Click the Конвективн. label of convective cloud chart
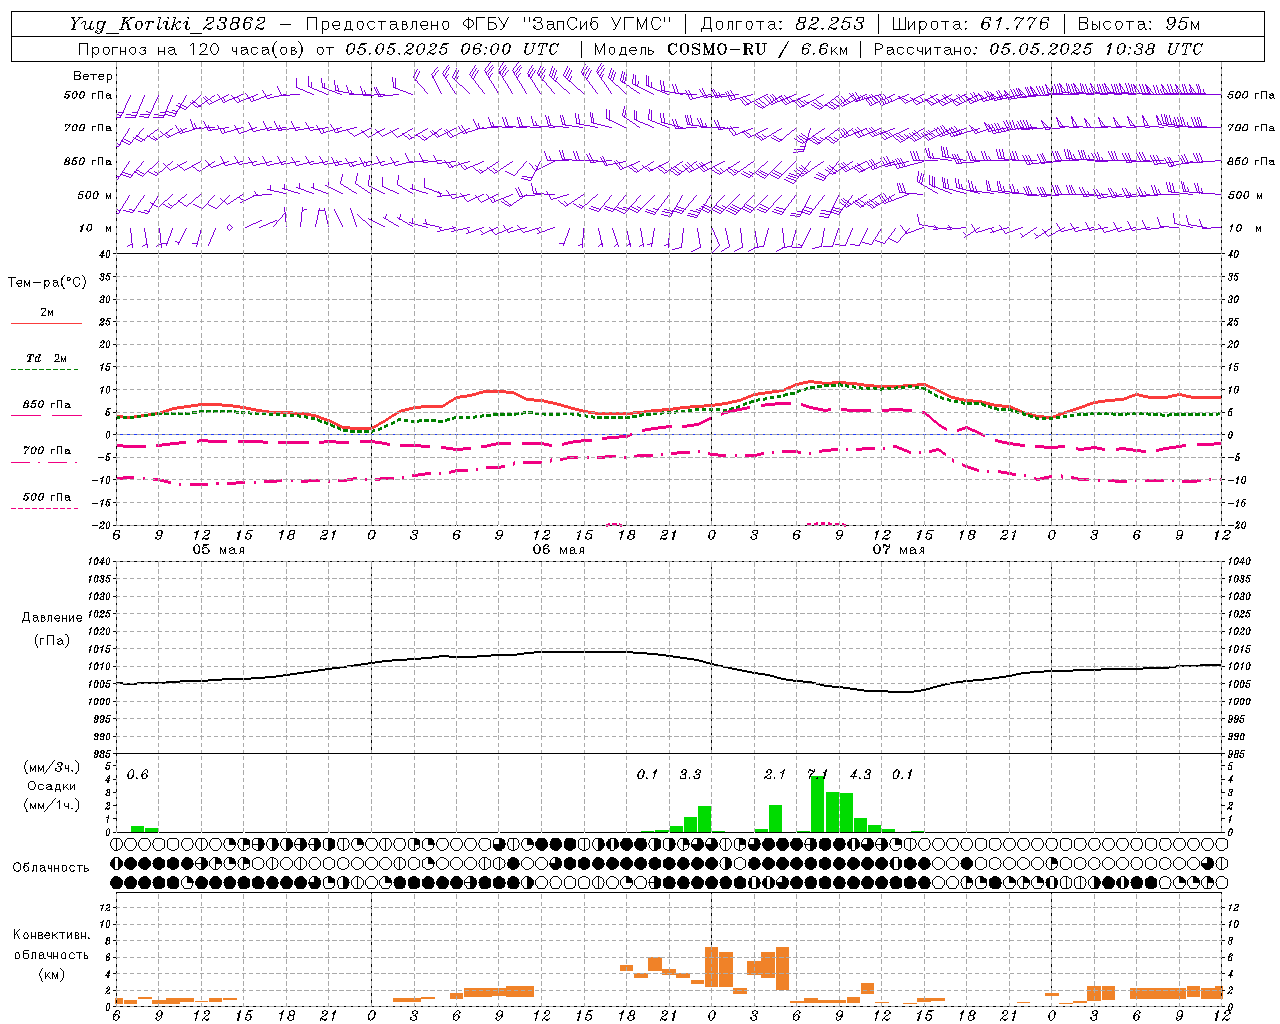This screenshot has height=1024, width=1280. pos(52,935)
